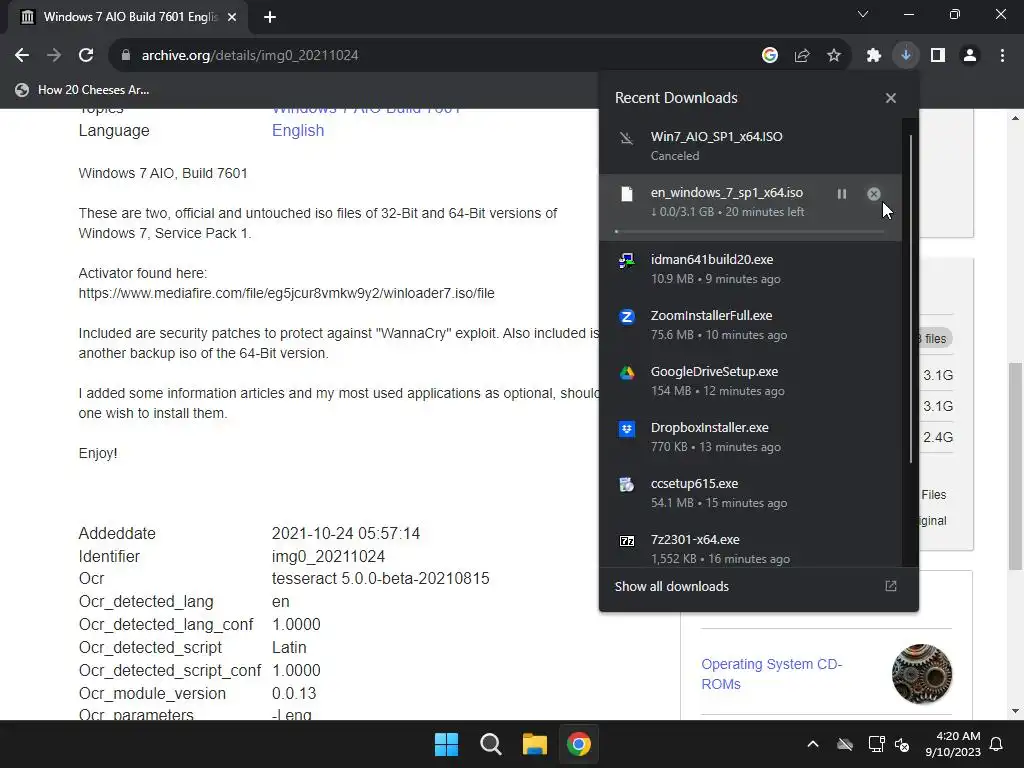This screenshot has width=1024, height=768.
Task: Close the Windows 7 AIO tab
Action: coord(232,17)
